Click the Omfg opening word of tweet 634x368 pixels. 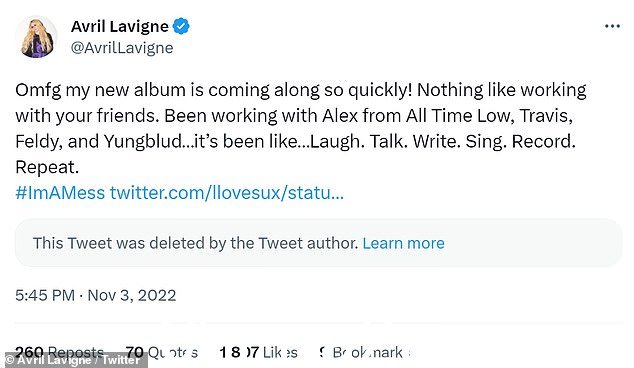click(x=38, y=91)
